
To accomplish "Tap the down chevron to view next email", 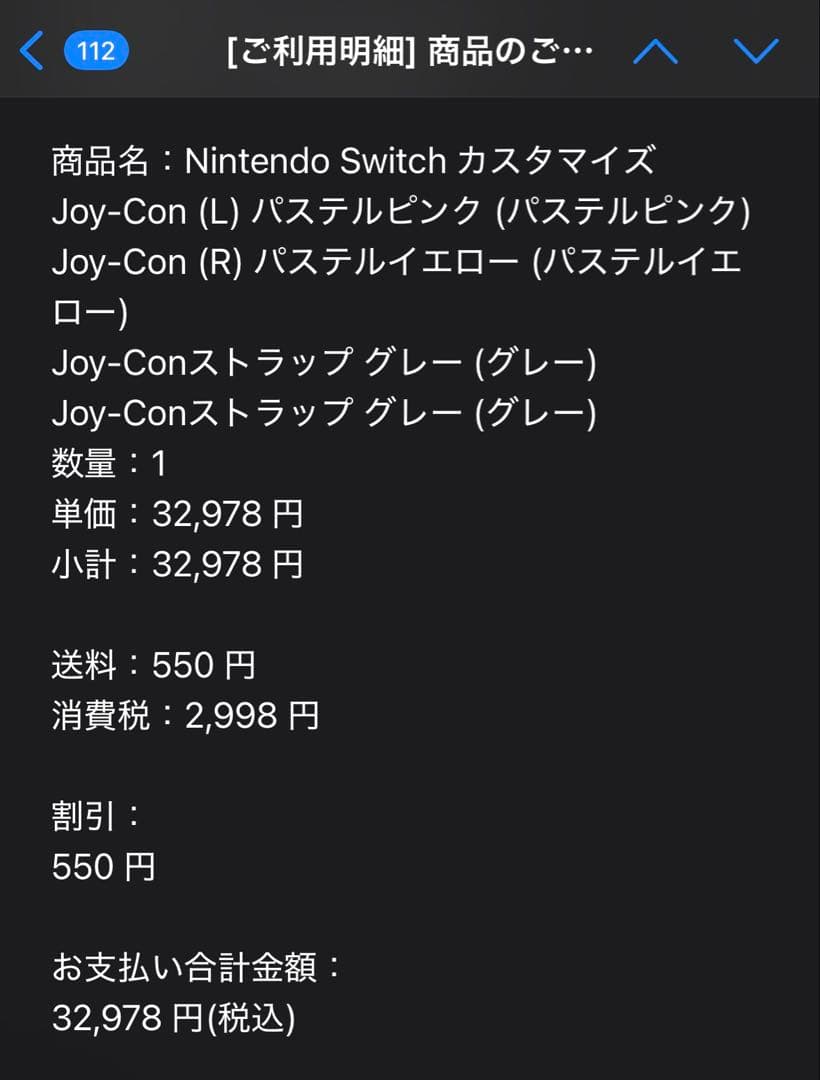I will (x=757, y=51).
